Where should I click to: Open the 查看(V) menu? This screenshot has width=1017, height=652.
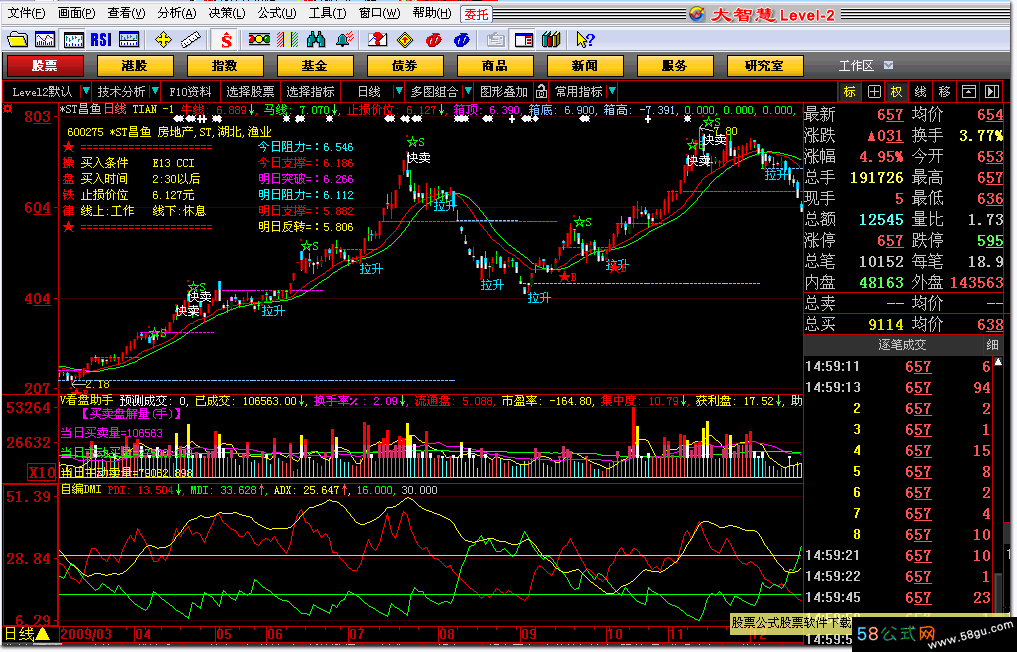point(126,13)
